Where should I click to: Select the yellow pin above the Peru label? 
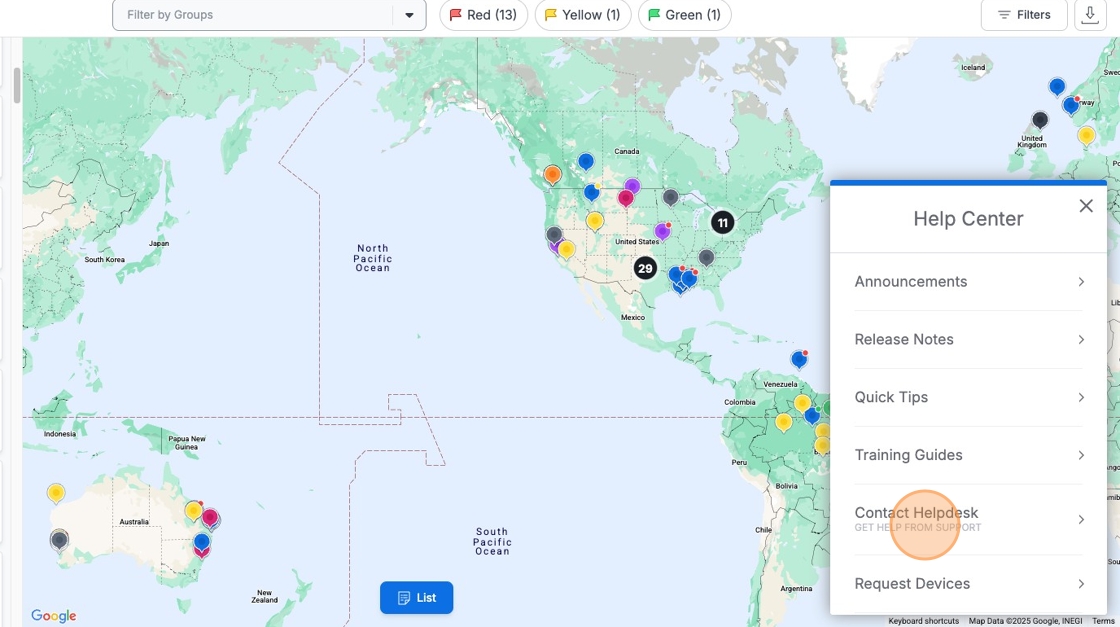(784, 423)
